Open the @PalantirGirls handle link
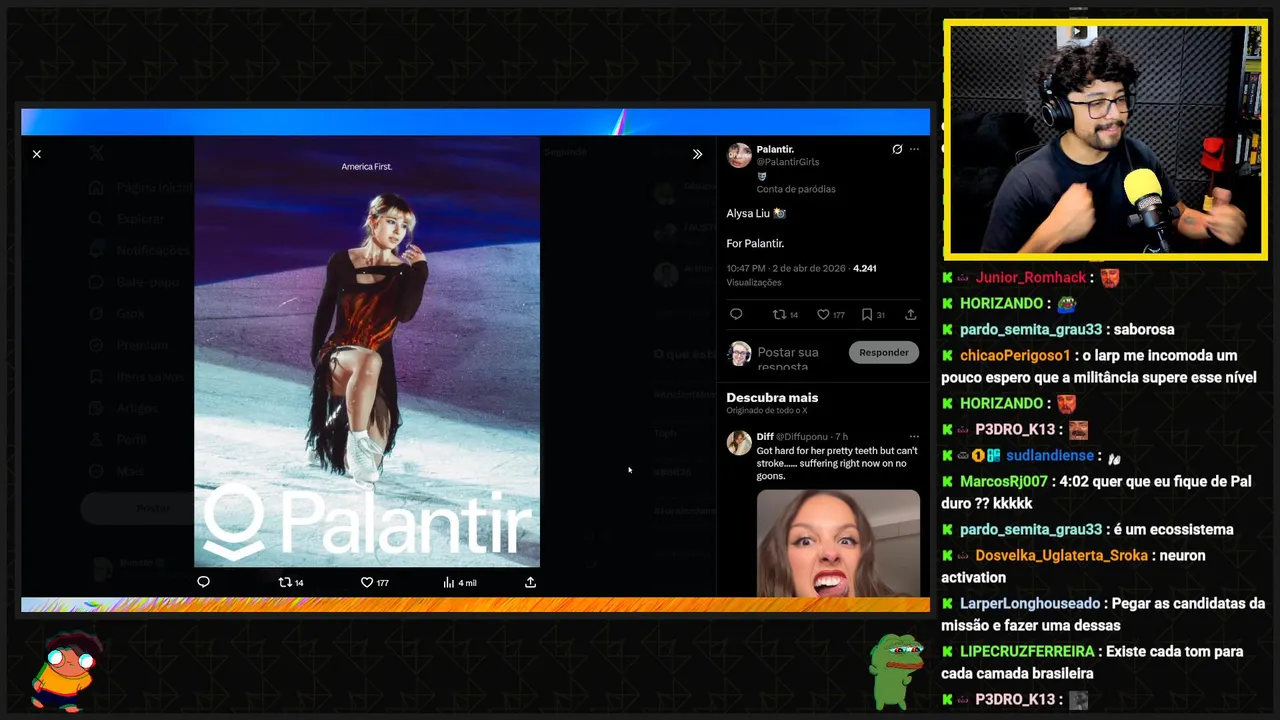The image size is (1280, 720). tap(788, 162)
